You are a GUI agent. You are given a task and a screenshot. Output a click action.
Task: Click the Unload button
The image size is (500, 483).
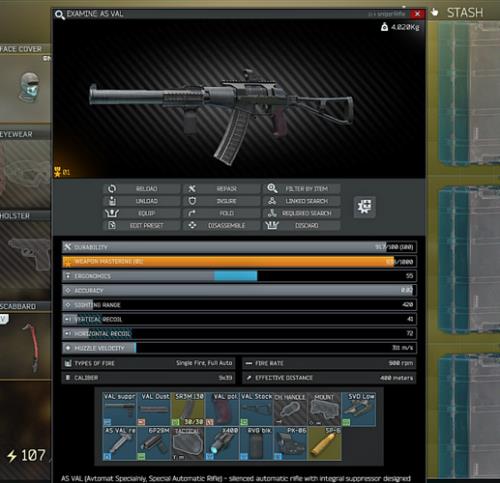(142, 201)
